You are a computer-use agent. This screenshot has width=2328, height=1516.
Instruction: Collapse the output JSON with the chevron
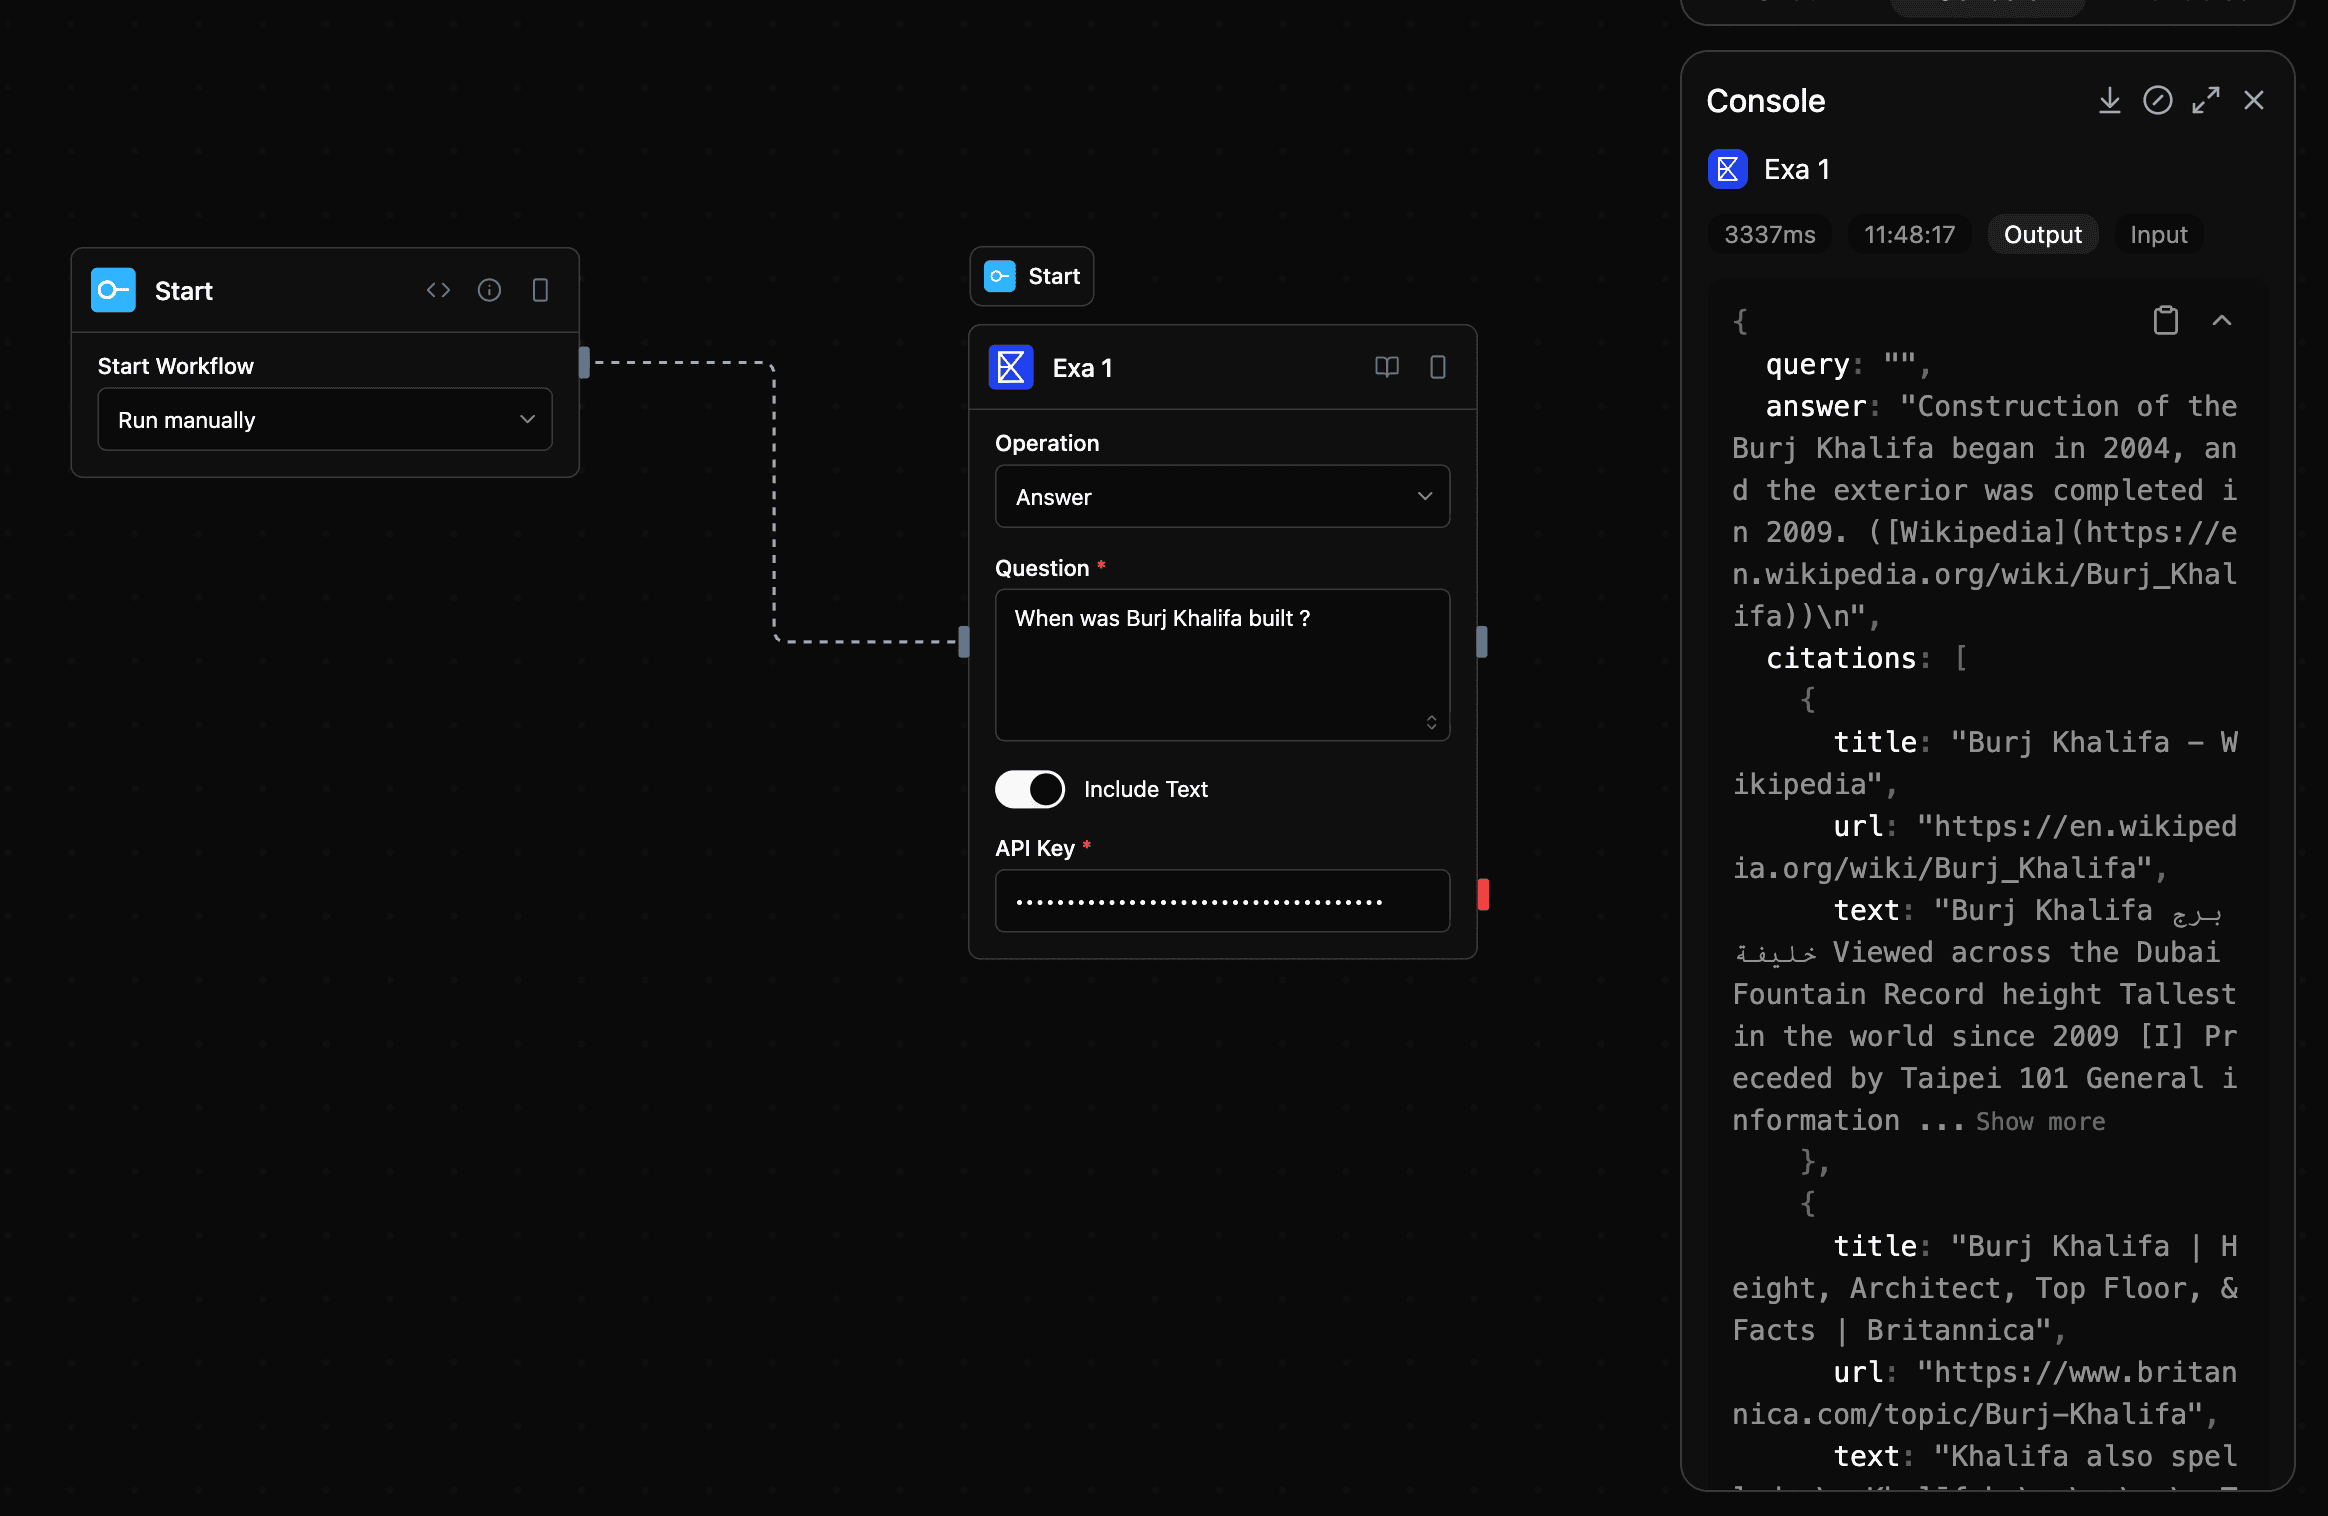(x=2221, y=320)
